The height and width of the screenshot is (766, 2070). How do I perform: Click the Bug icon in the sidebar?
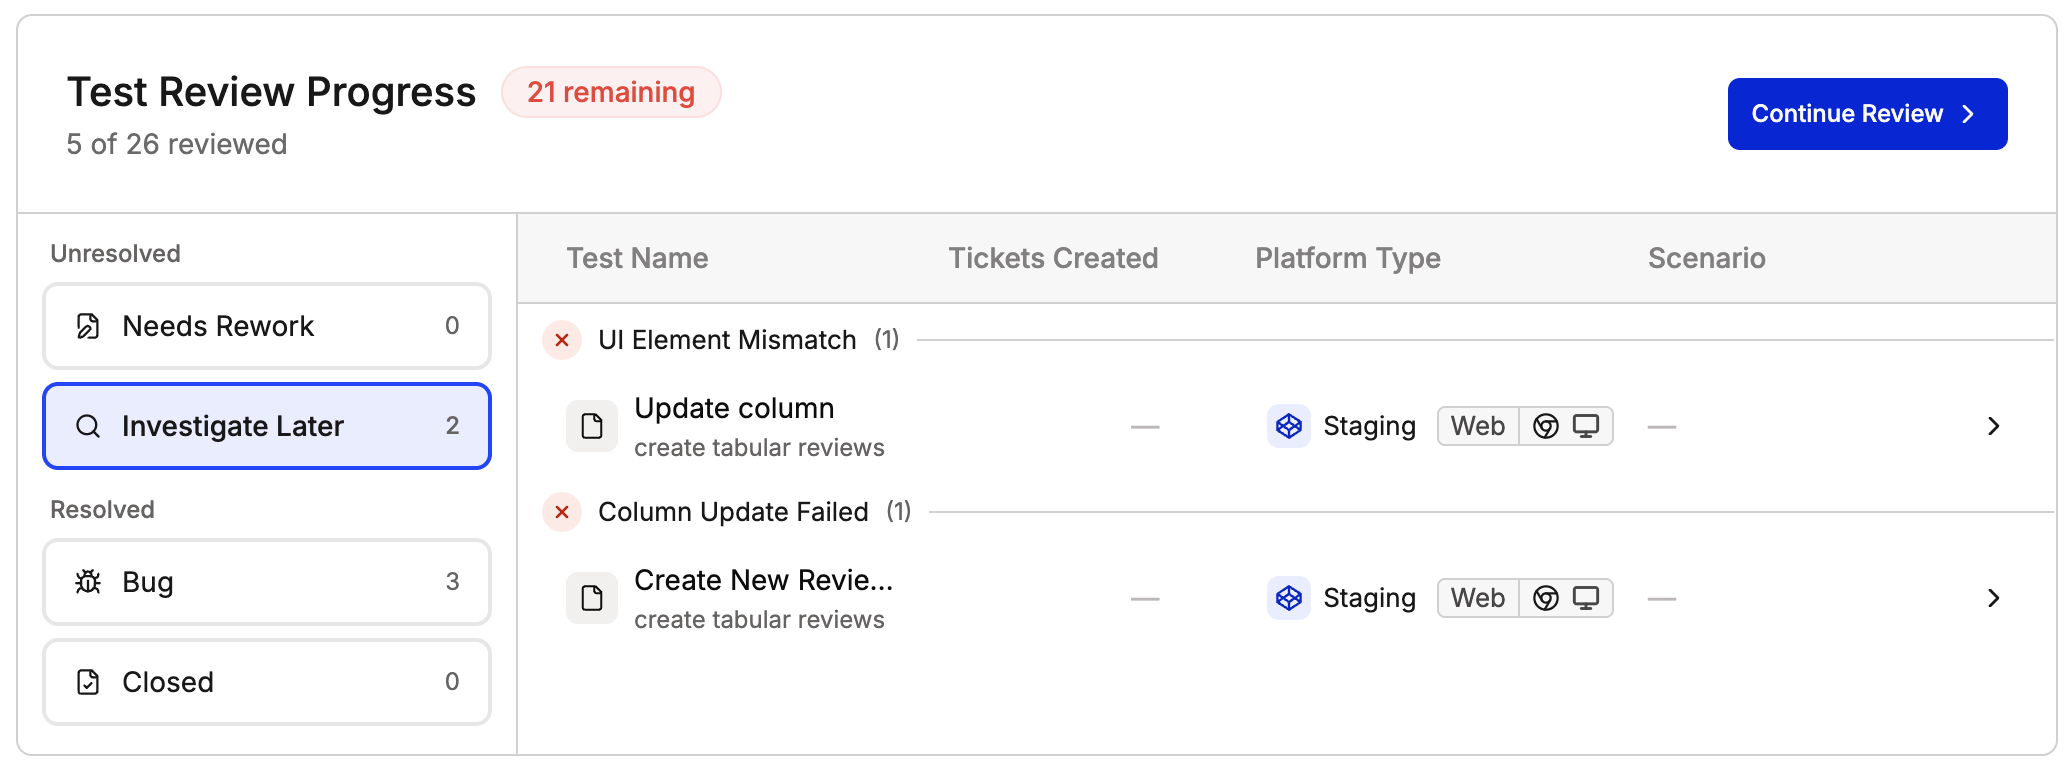click(88, 582)
